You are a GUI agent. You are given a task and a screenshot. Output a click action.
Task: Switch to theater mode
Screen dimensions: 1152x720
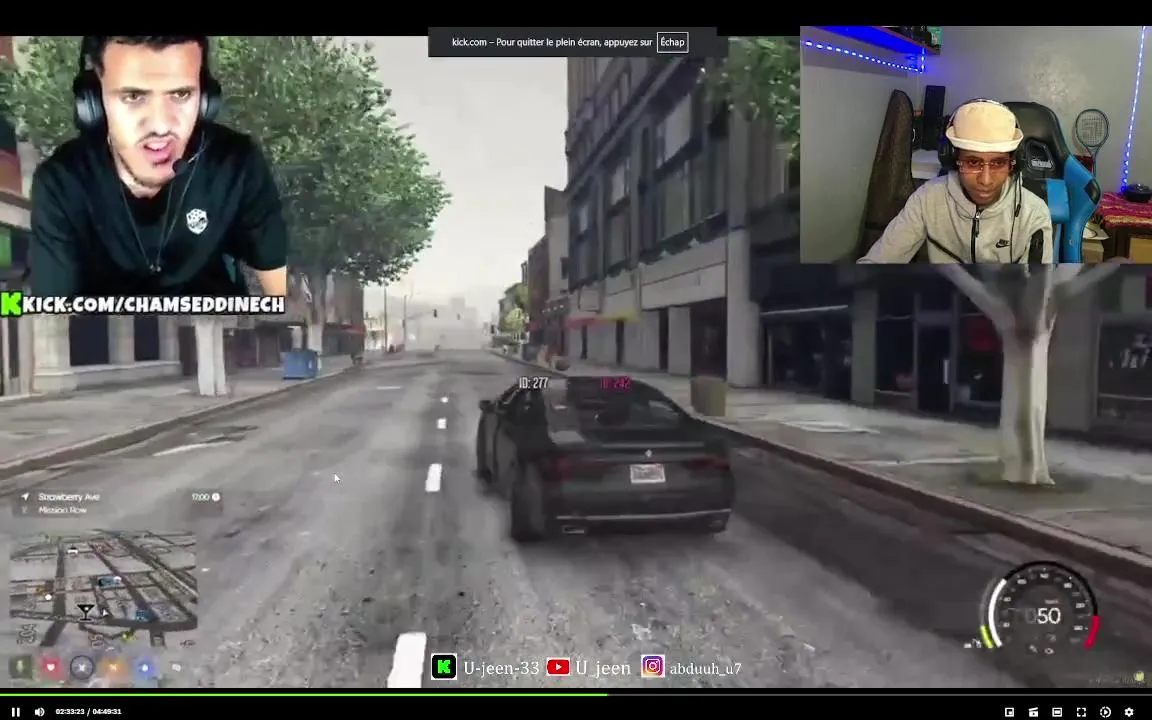[1056, 712]
